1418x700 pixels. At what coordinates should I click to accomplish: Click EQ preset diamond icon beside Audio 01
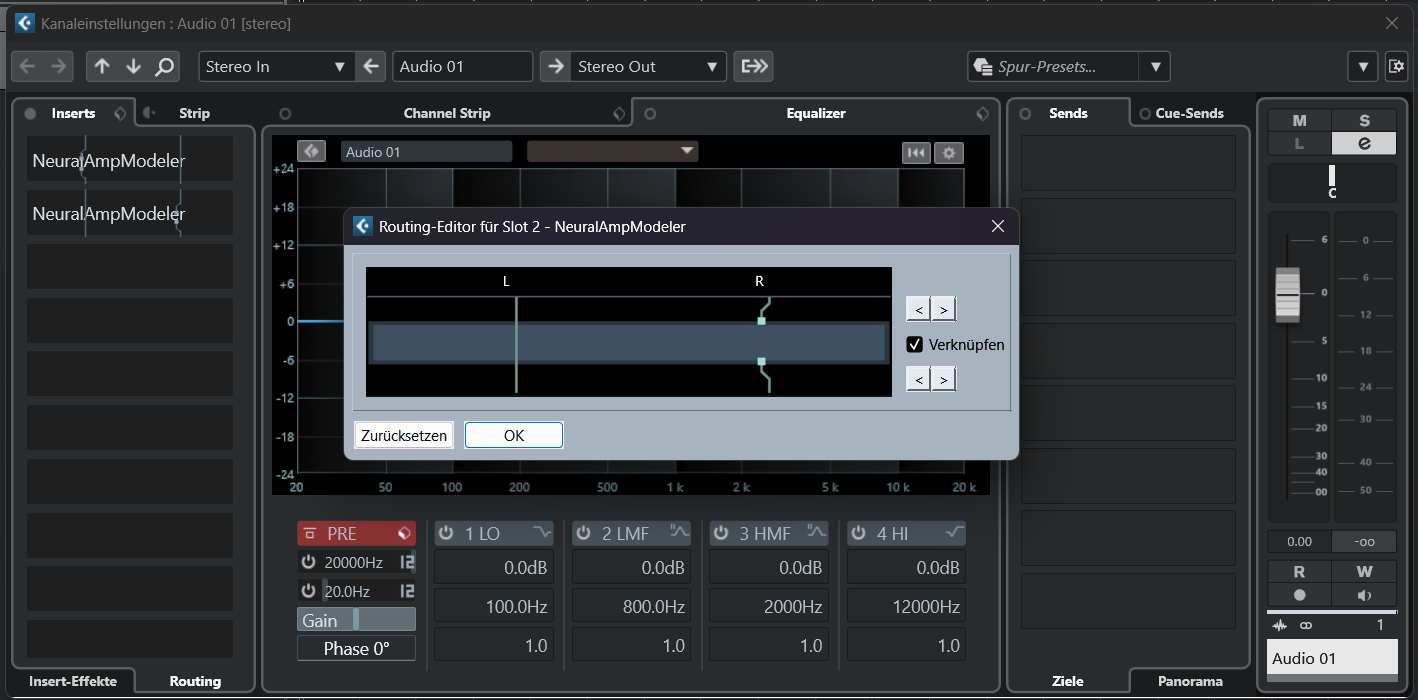coord(311,151)
